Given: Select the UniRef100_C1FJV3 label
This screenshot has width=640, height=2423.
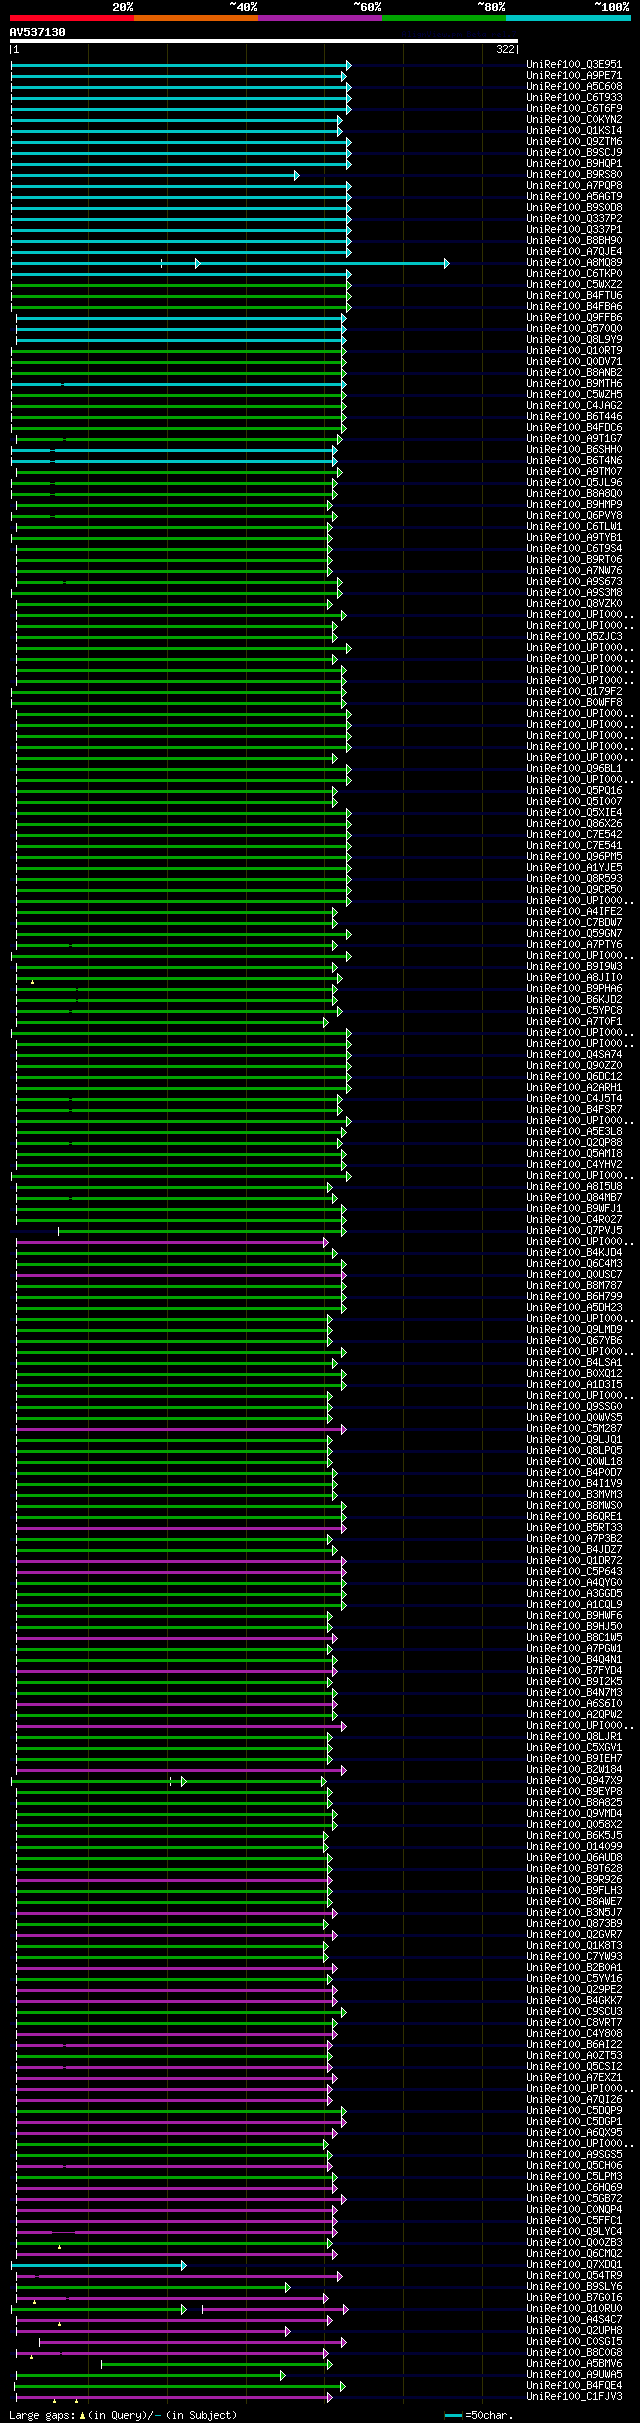Looking at the screenshot, I should pos(574,2397).
